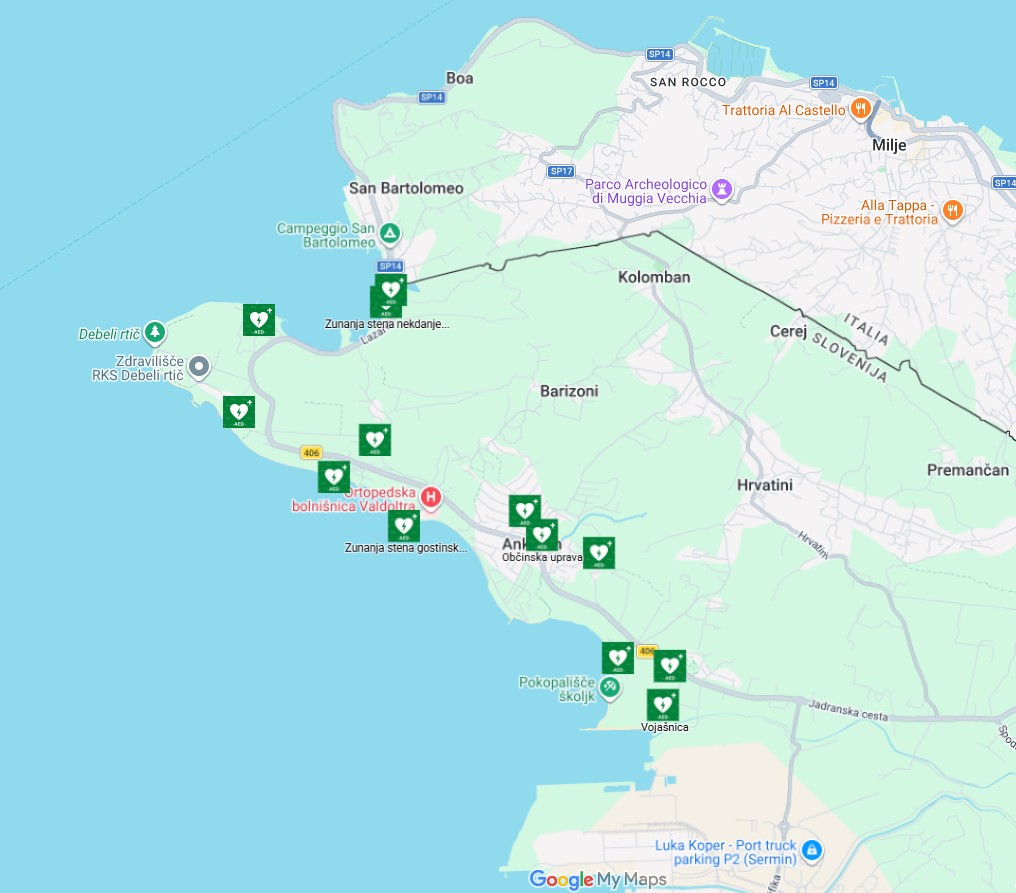
Task: Click the Milje town label
Action: point(889,145)
